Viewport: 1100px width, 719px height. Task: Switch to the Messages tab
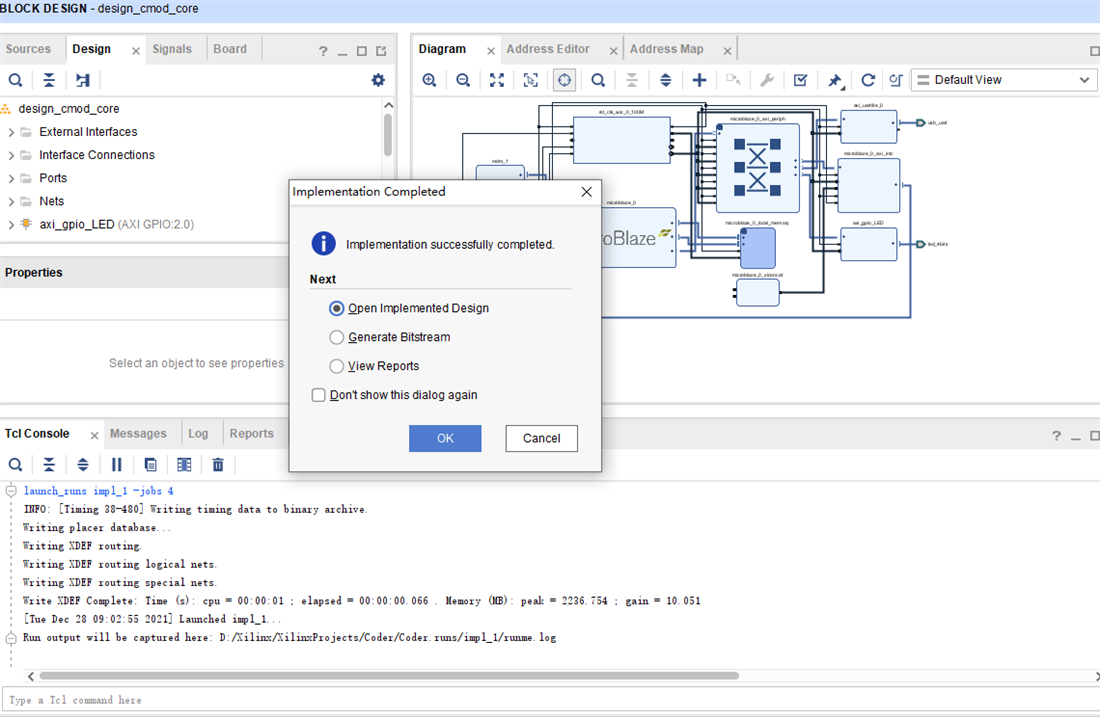(x=138, y=433)
